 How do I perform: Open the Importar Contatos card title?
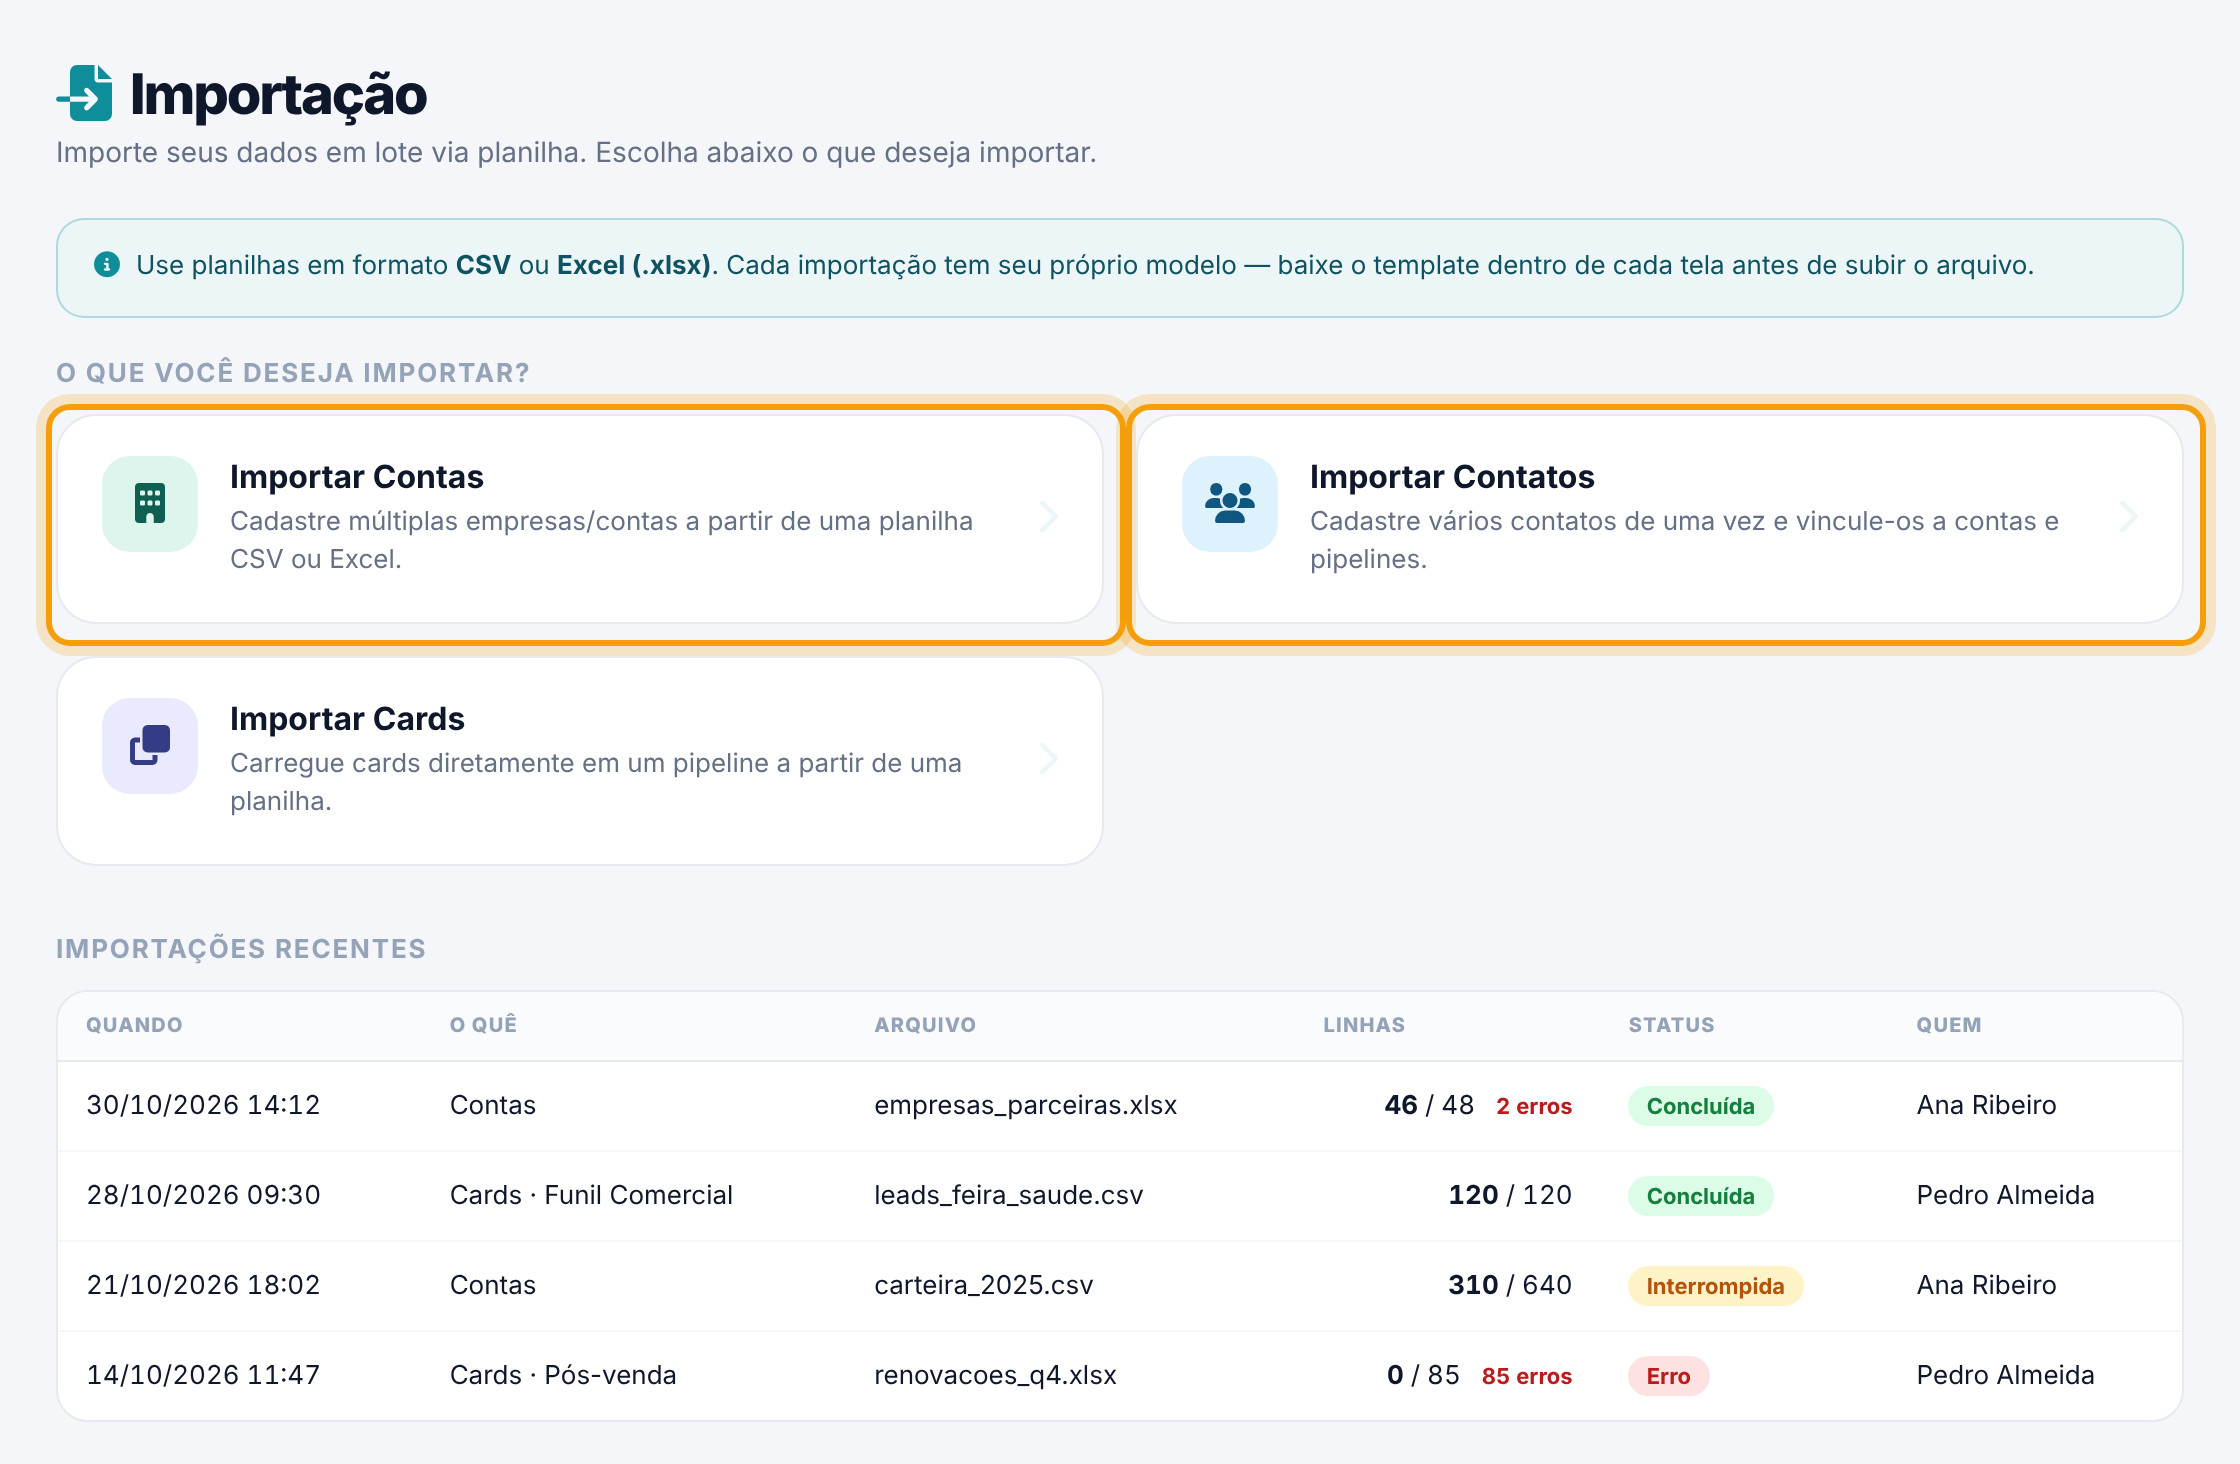pos(1452,477)
